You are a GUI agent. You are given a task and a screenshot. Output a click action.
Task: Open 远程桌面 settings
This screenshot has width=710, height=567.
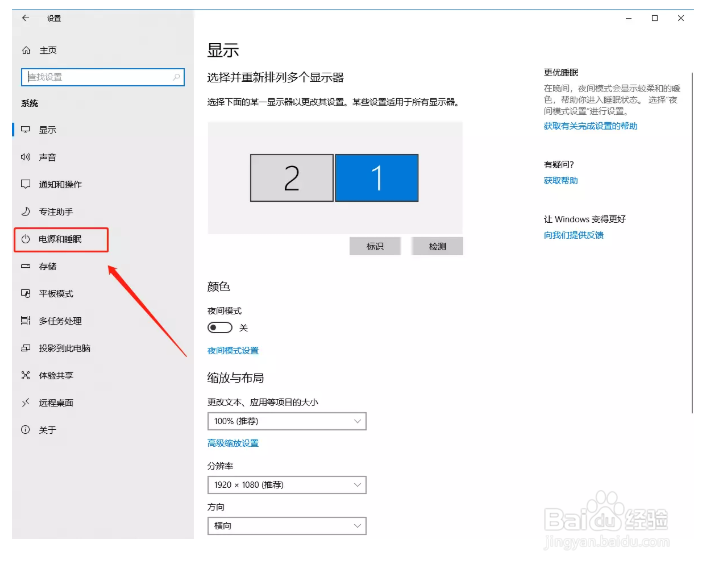click(56, 403)
